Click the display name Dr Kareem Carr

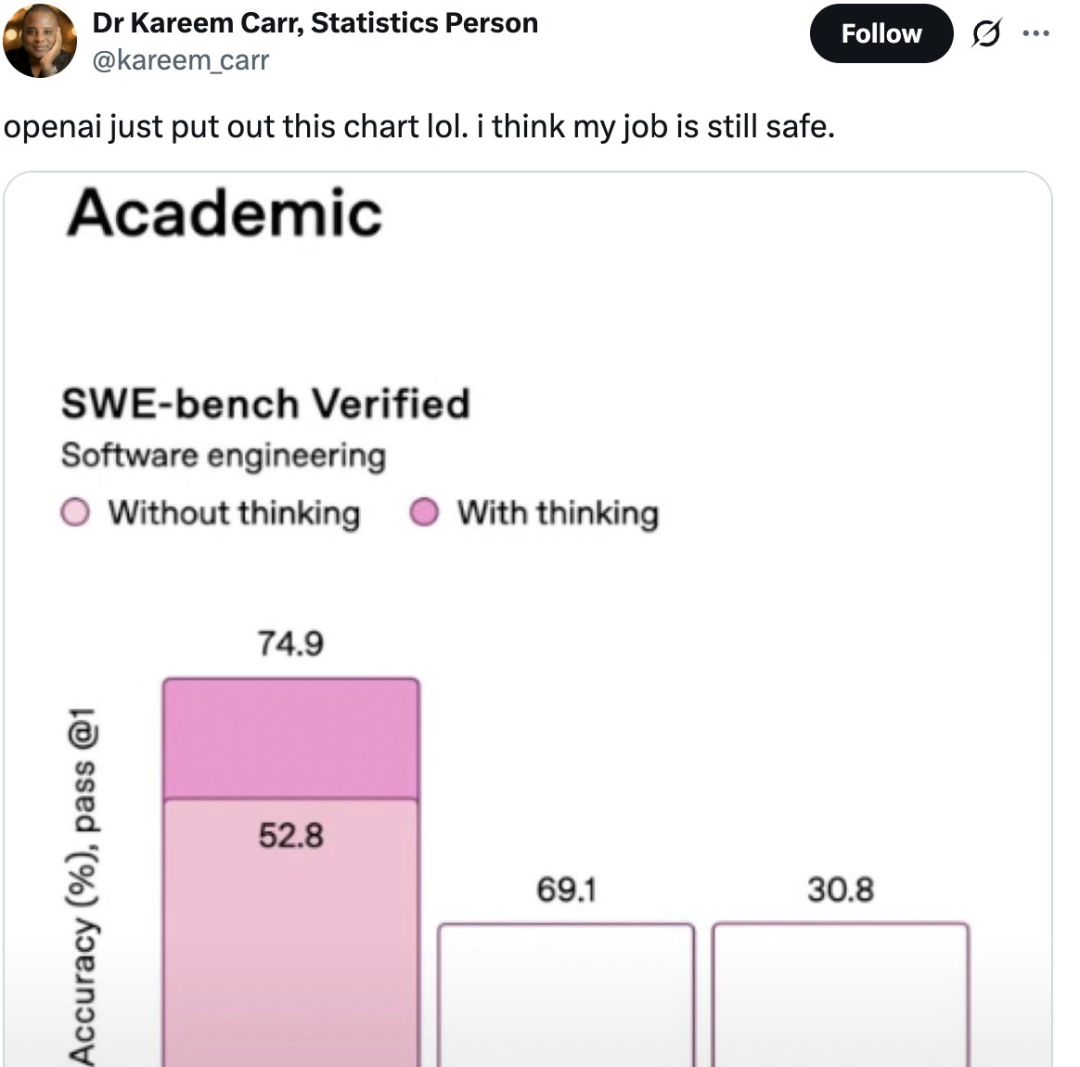pyautogui.click(x=315, y=23)
